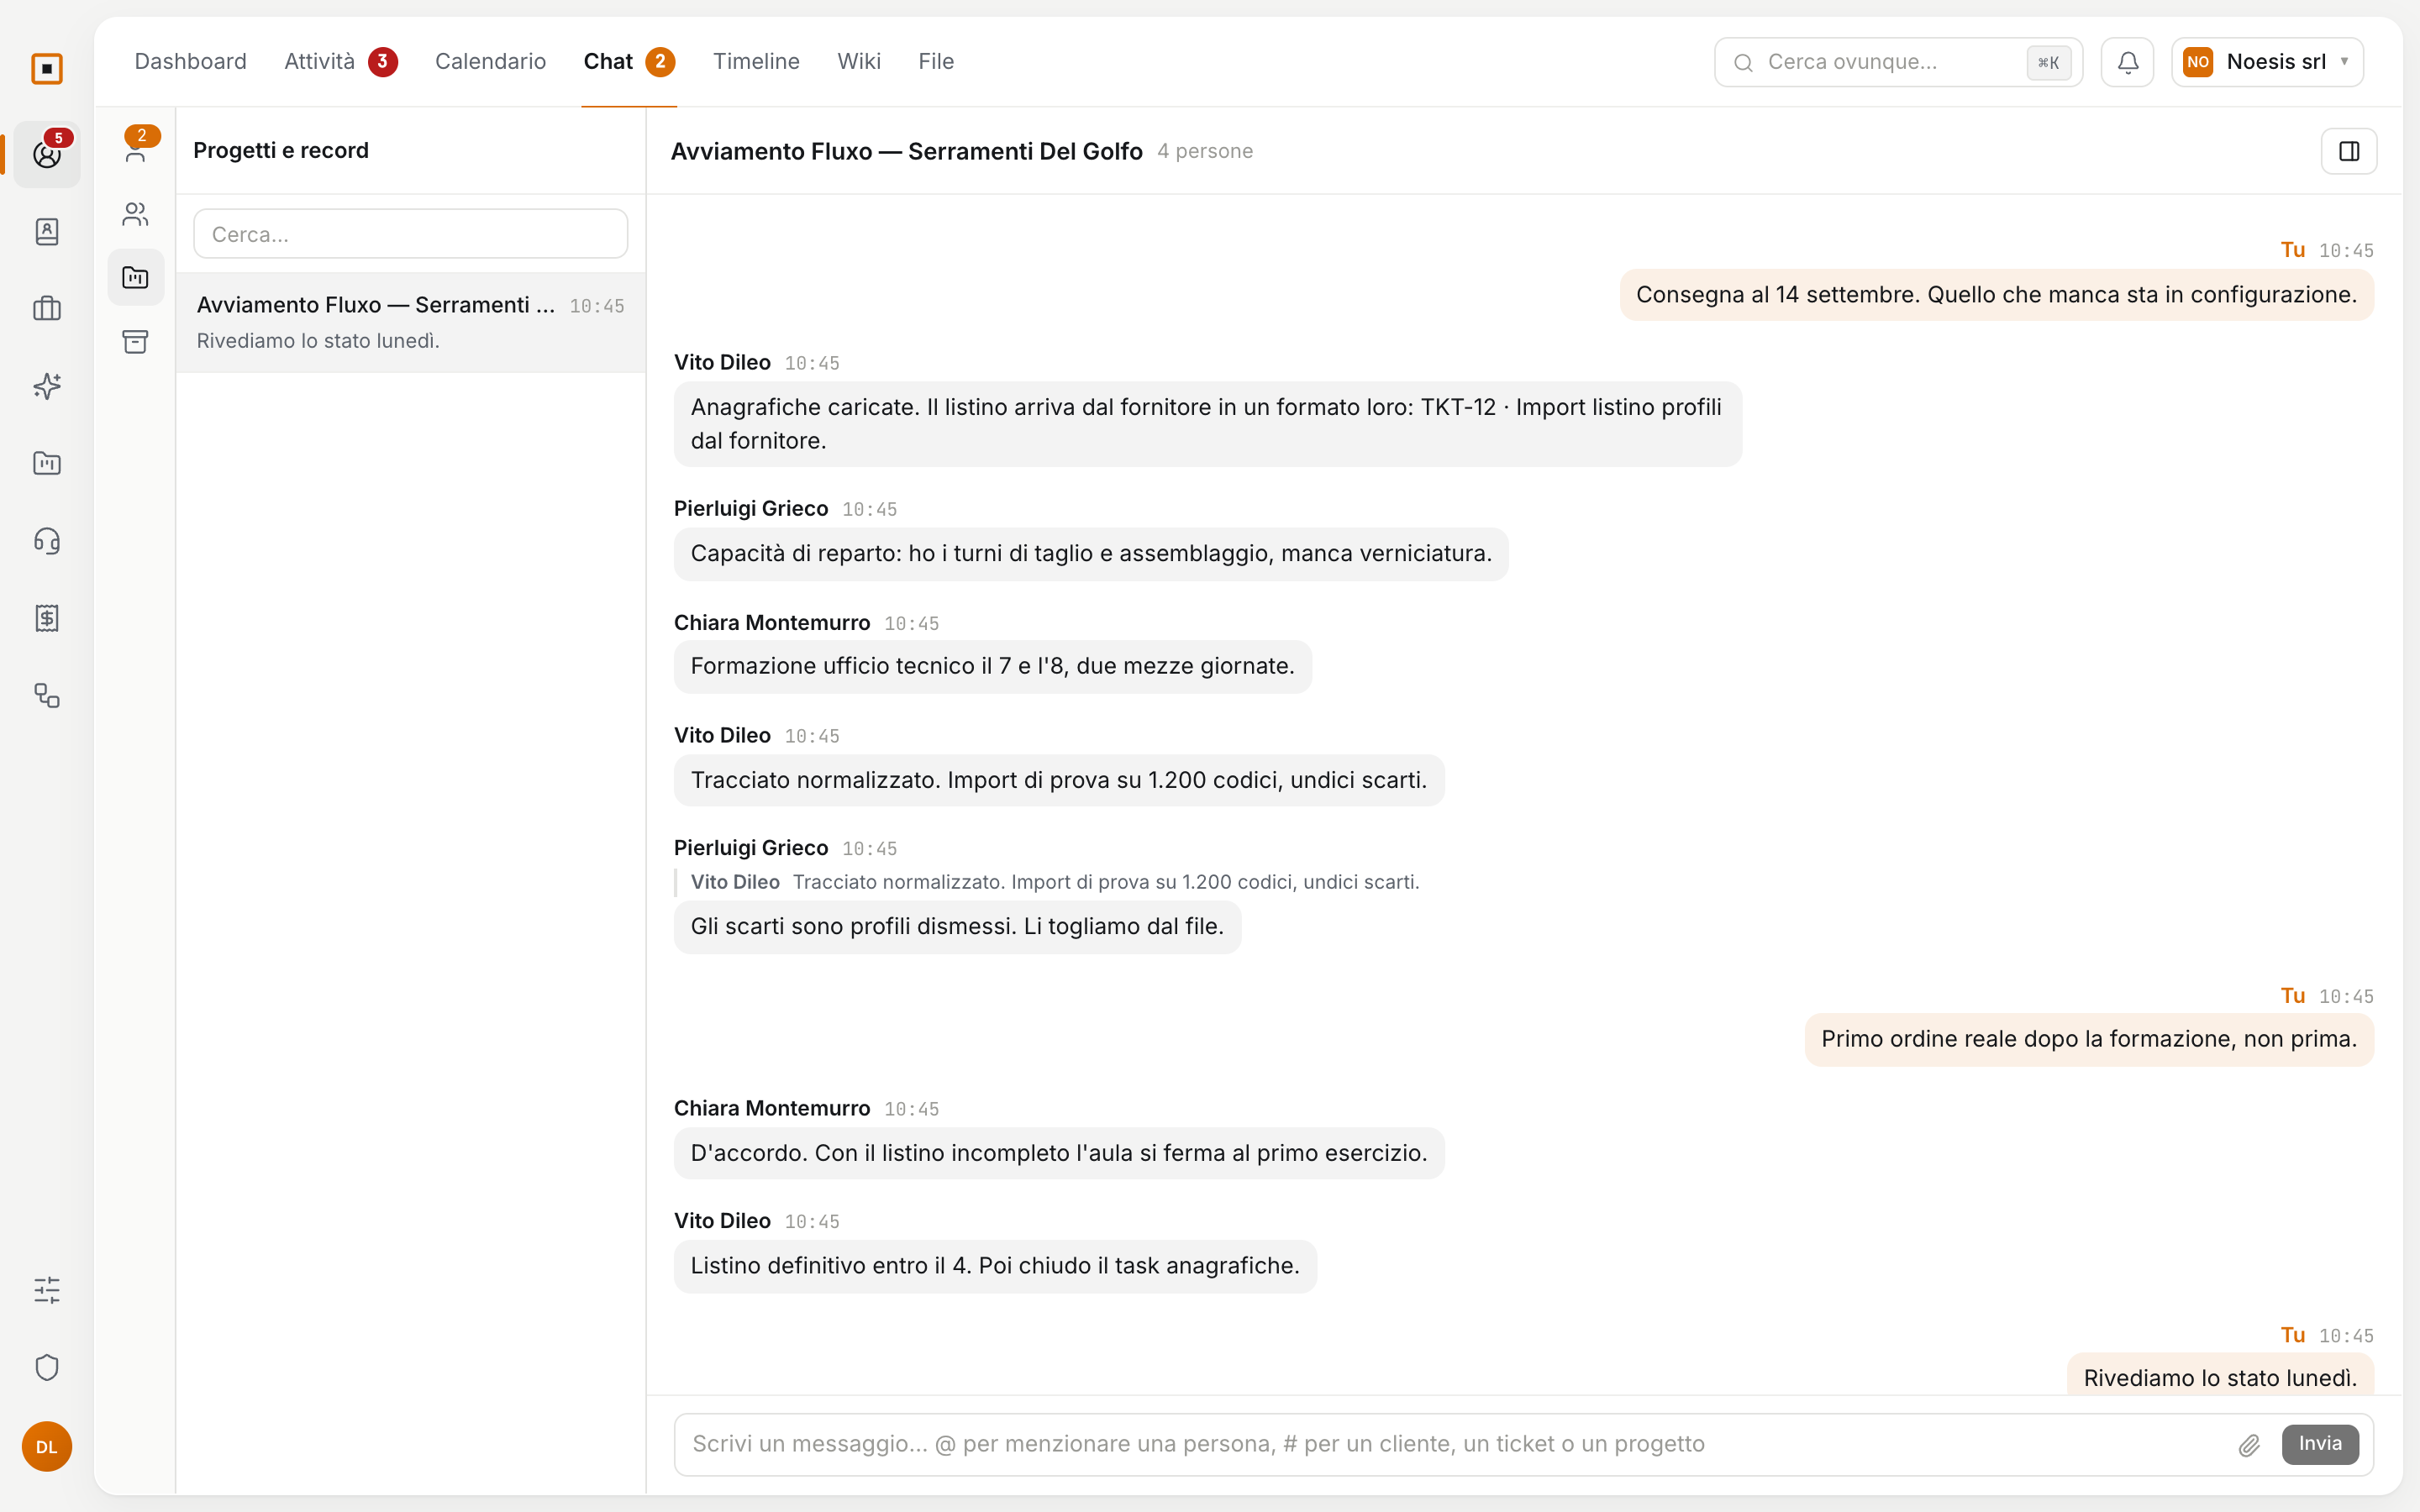Open the sparkles AI icon in sidebar
2420x1512 pixels.
(x=47, y=386)
